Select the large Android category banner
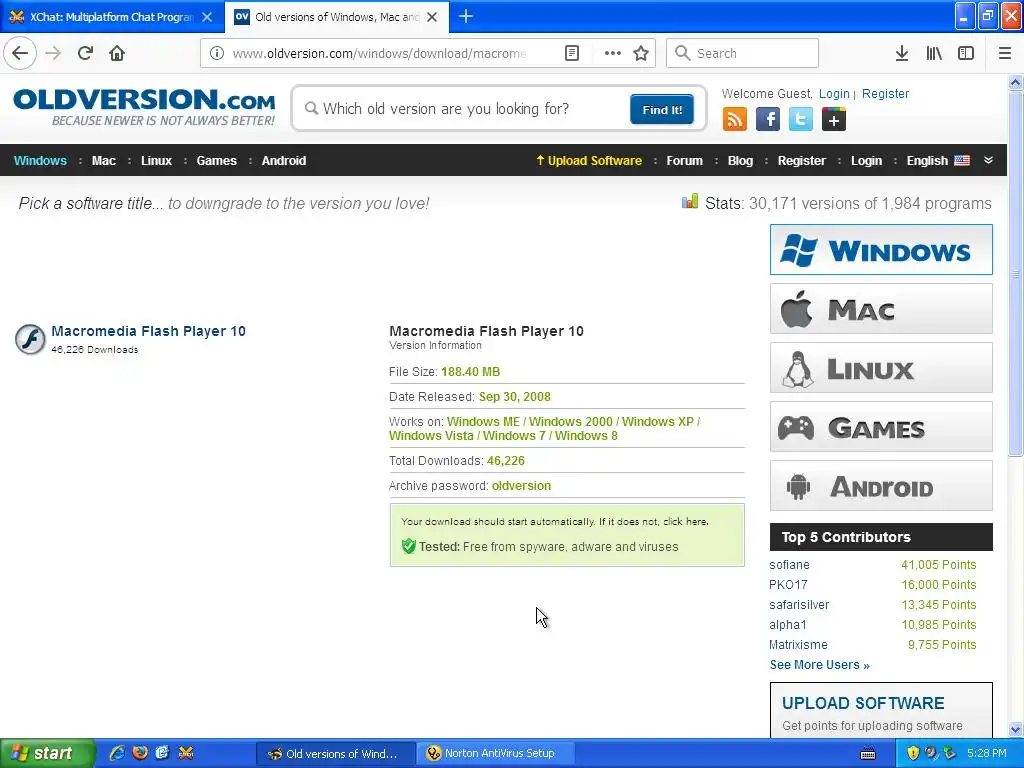 [x=881, y=486]
